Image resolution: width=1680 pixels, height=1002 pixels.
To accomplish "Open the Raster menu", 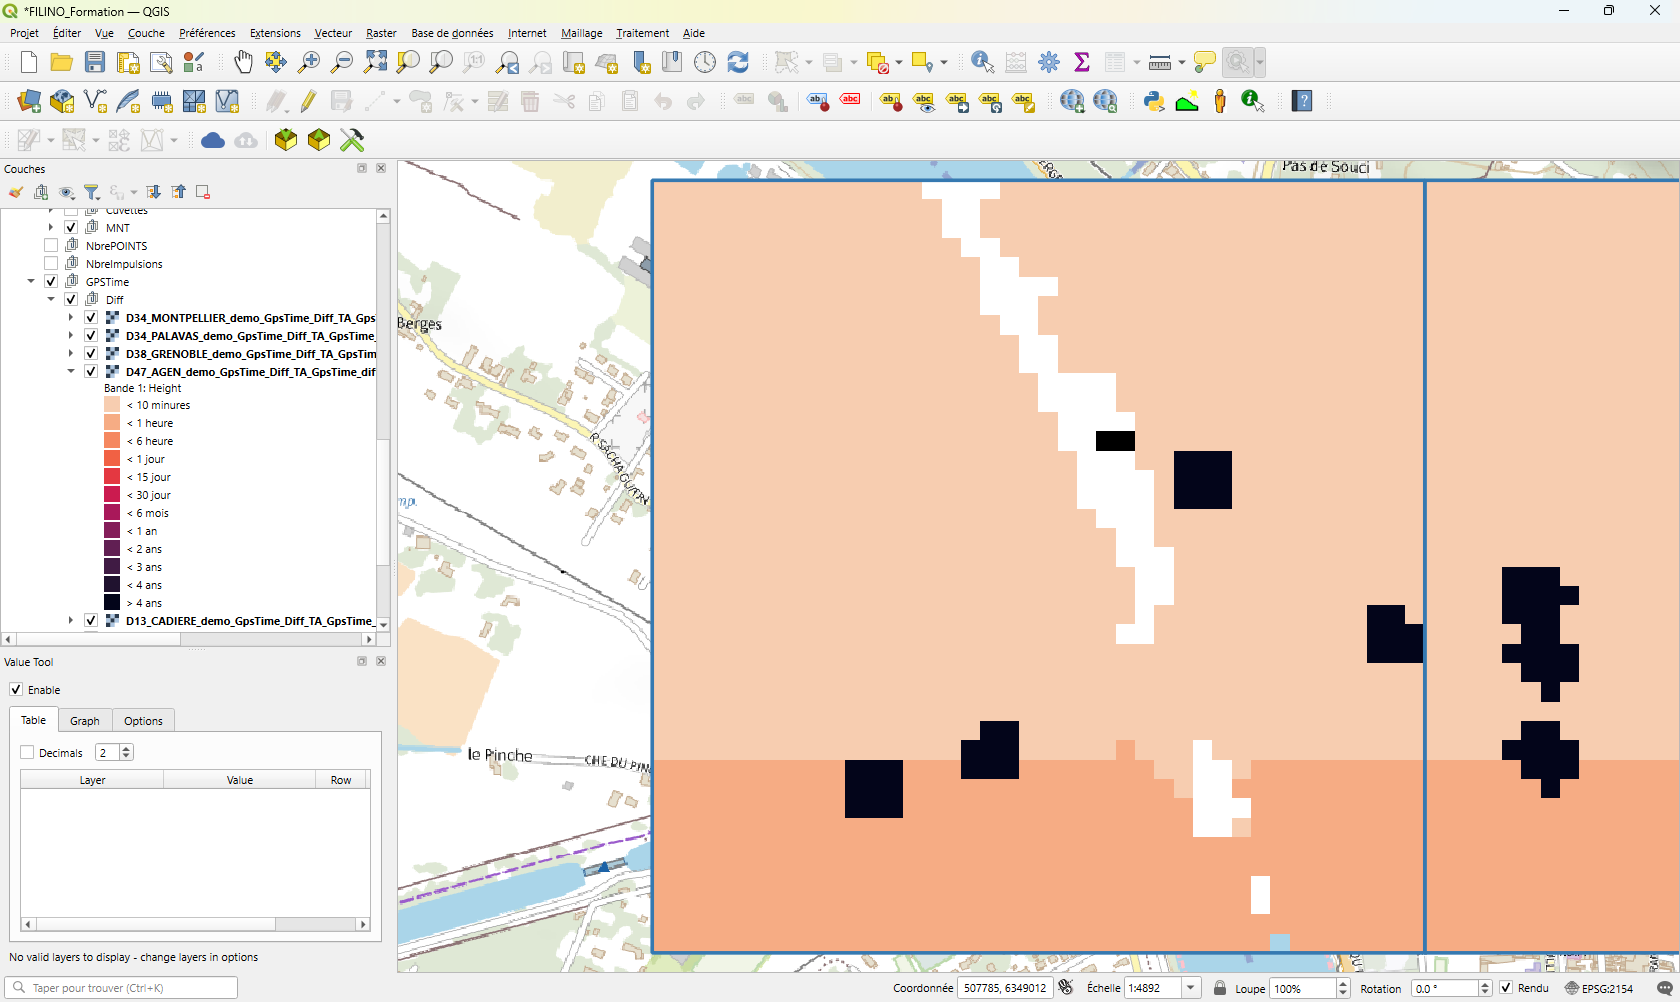I will click(x=381, y=33).
